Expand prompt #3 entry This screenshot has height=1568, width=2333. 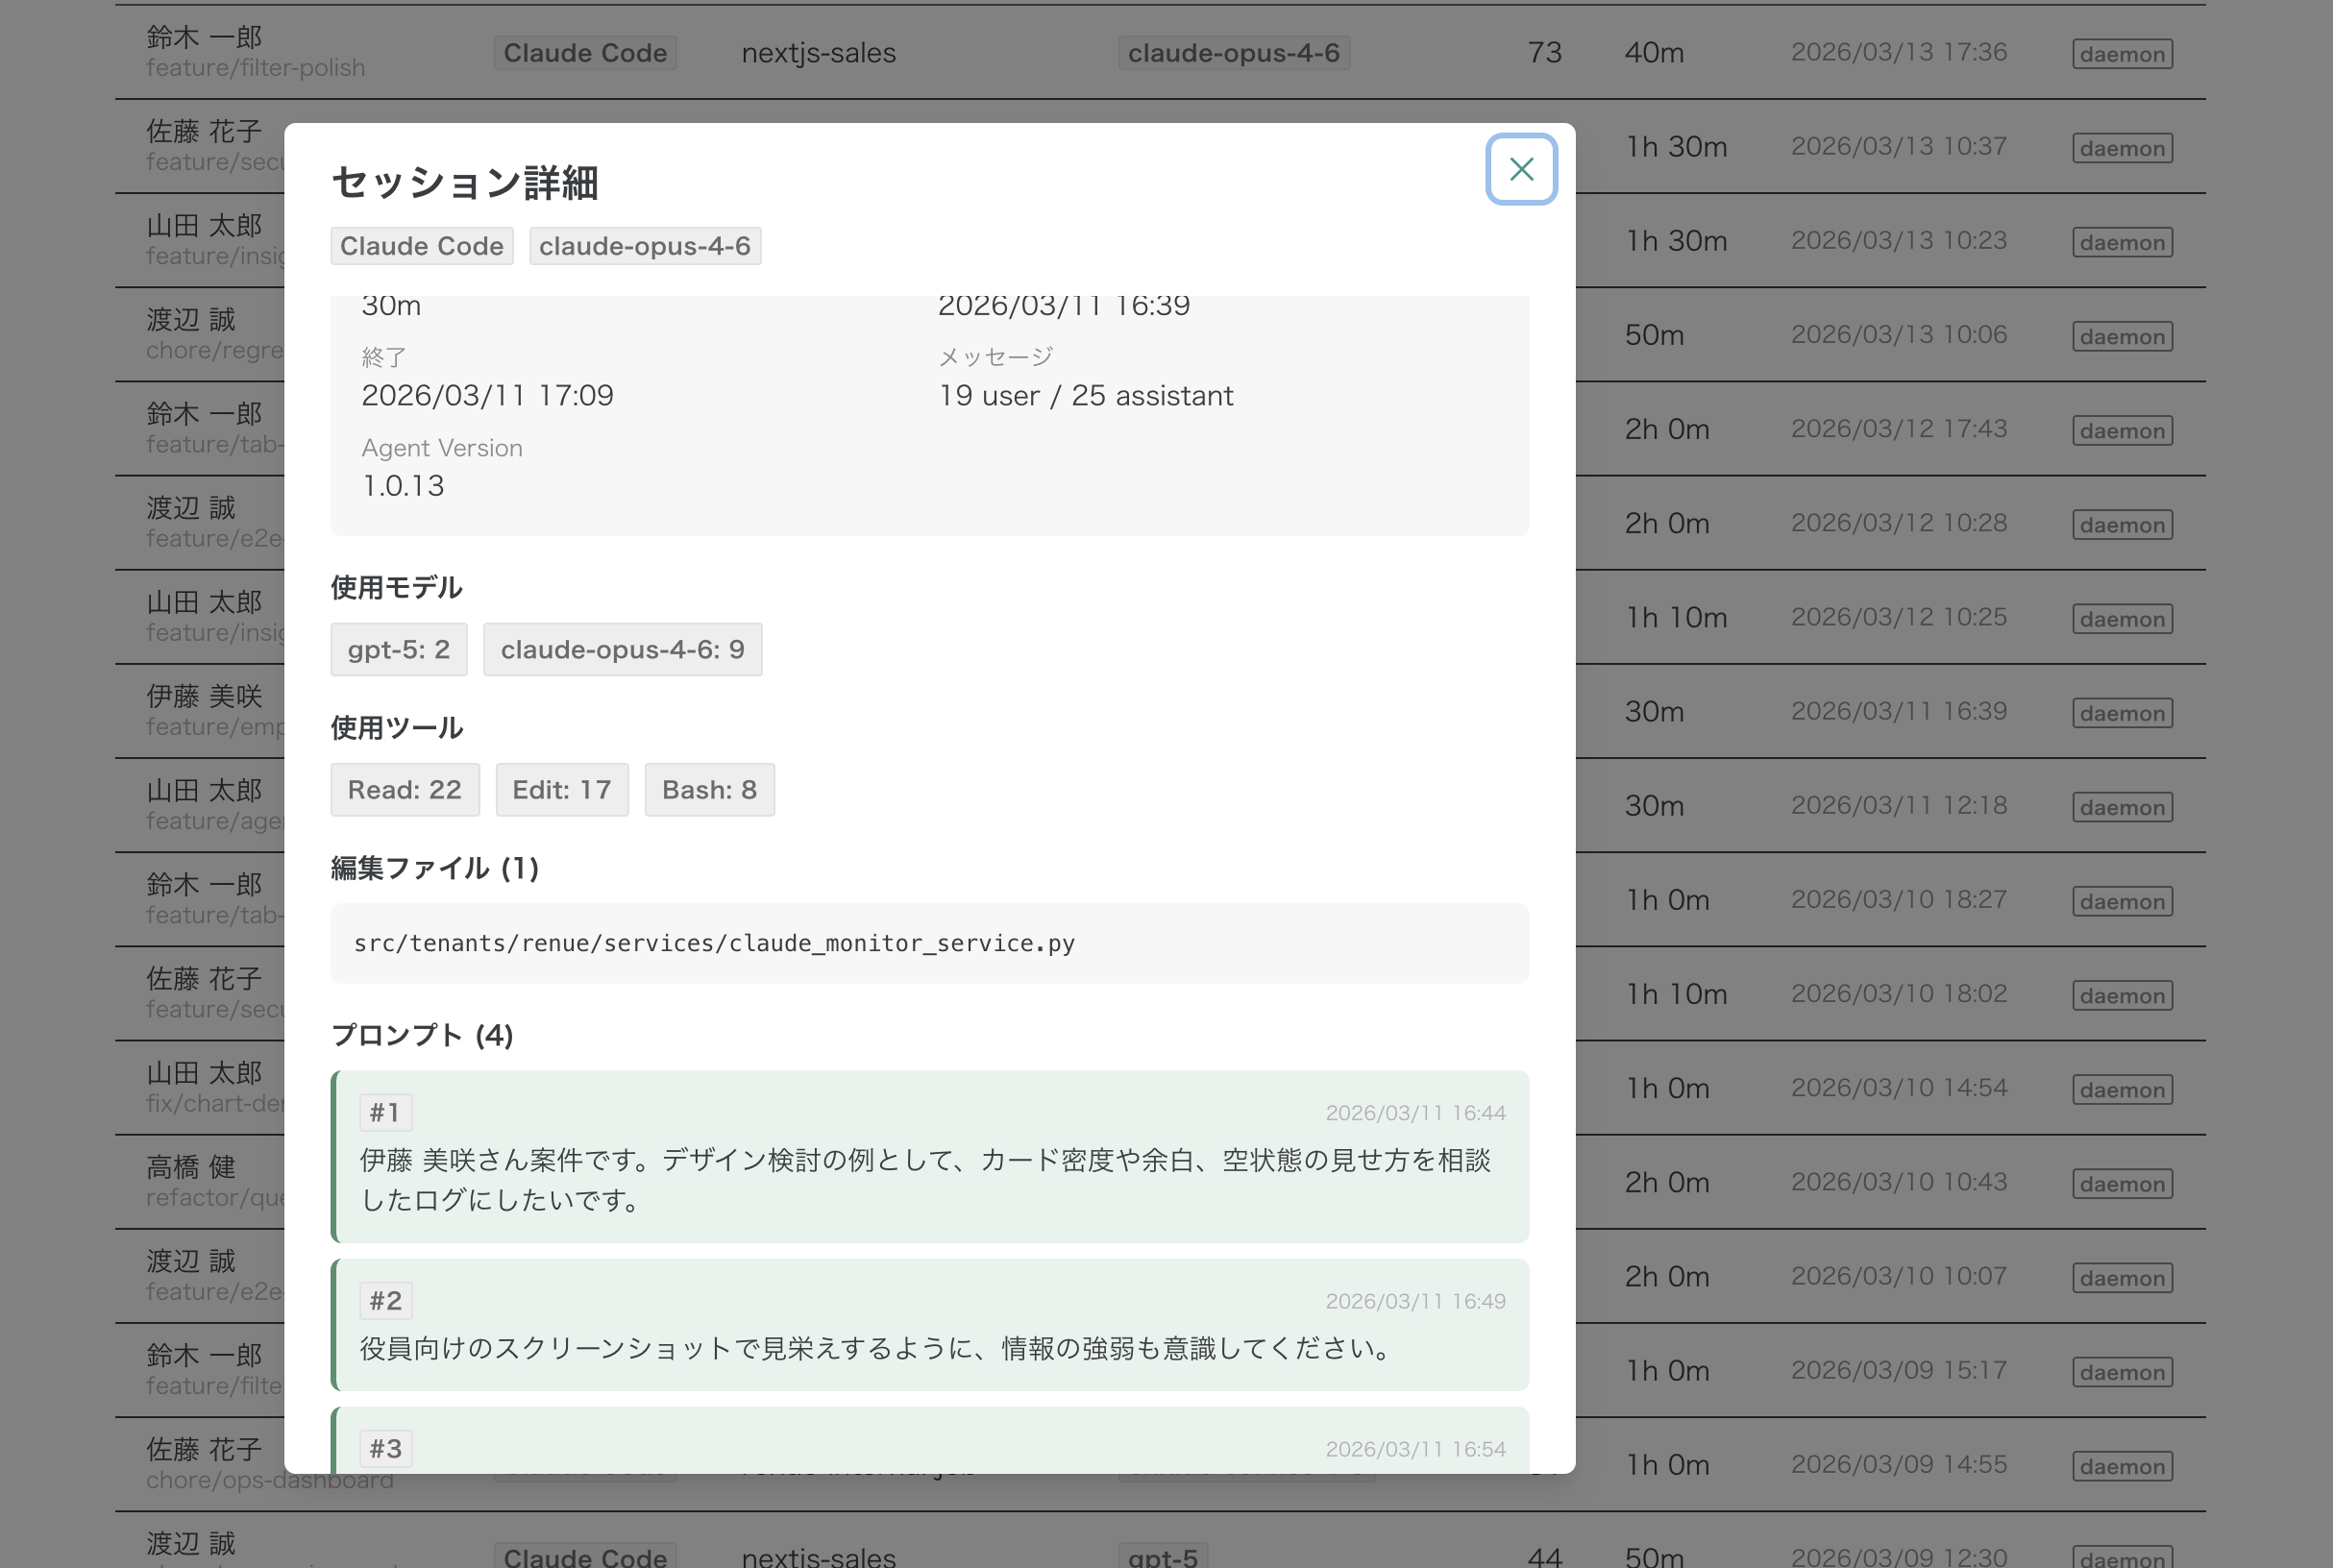[928, 1447]
